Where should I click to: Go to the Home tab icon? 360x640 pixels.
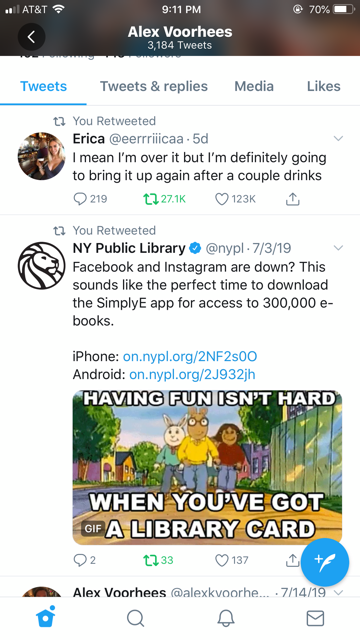point(46,617)
